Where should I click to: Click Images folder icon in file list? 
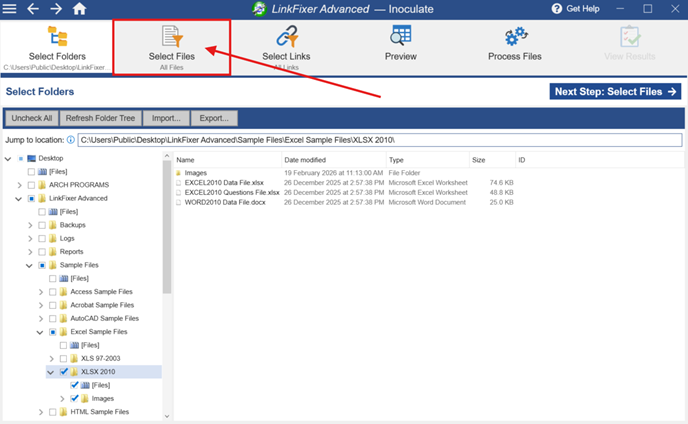[179, 173]
